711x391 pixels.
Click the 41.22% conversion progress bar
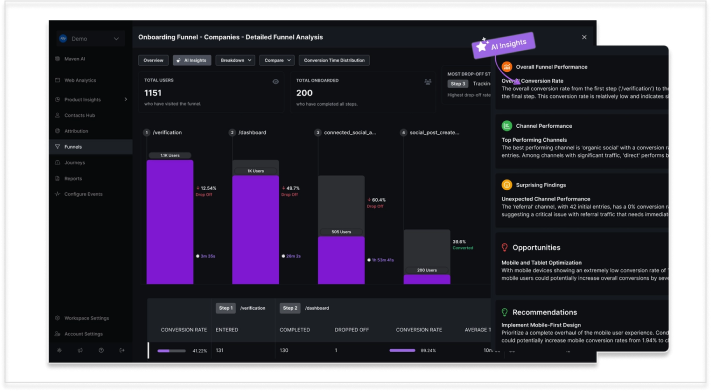click(171, 351)
